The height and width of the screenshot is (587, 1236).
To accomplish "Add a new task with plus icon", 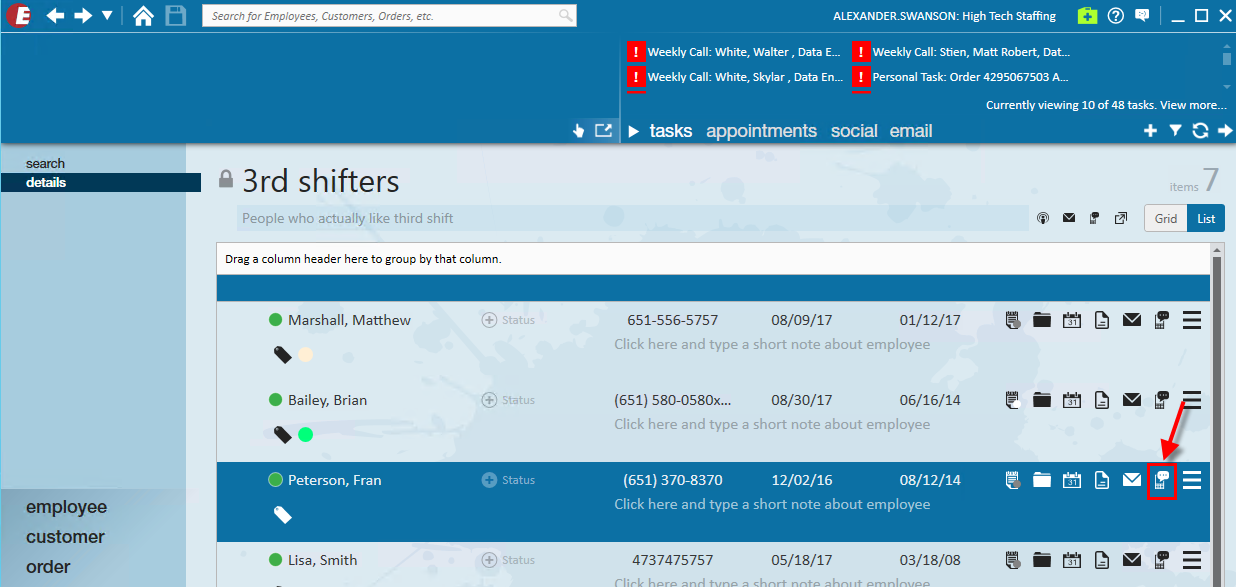I will tap(1150, 131).
